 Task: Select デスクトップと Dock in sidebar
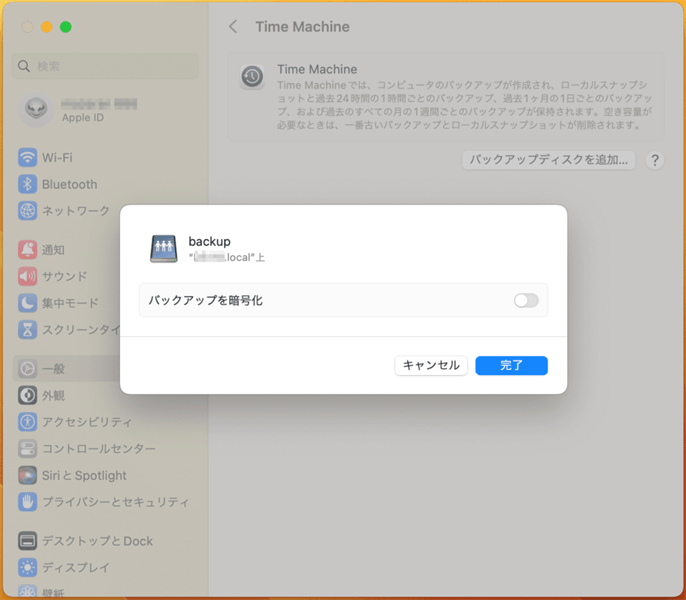click(97, 541)
